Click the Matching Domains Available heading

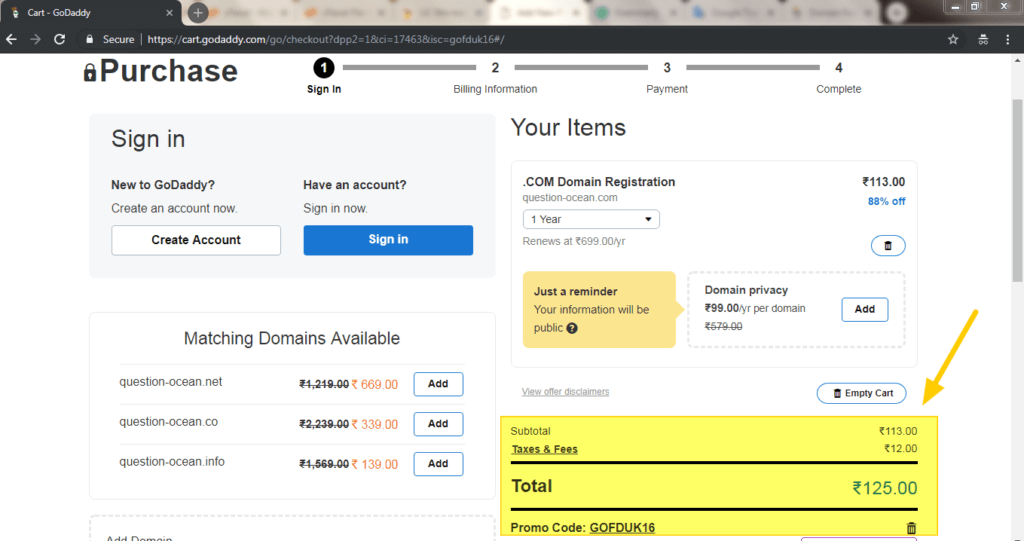pyautogui.click(x=291, y=338)
